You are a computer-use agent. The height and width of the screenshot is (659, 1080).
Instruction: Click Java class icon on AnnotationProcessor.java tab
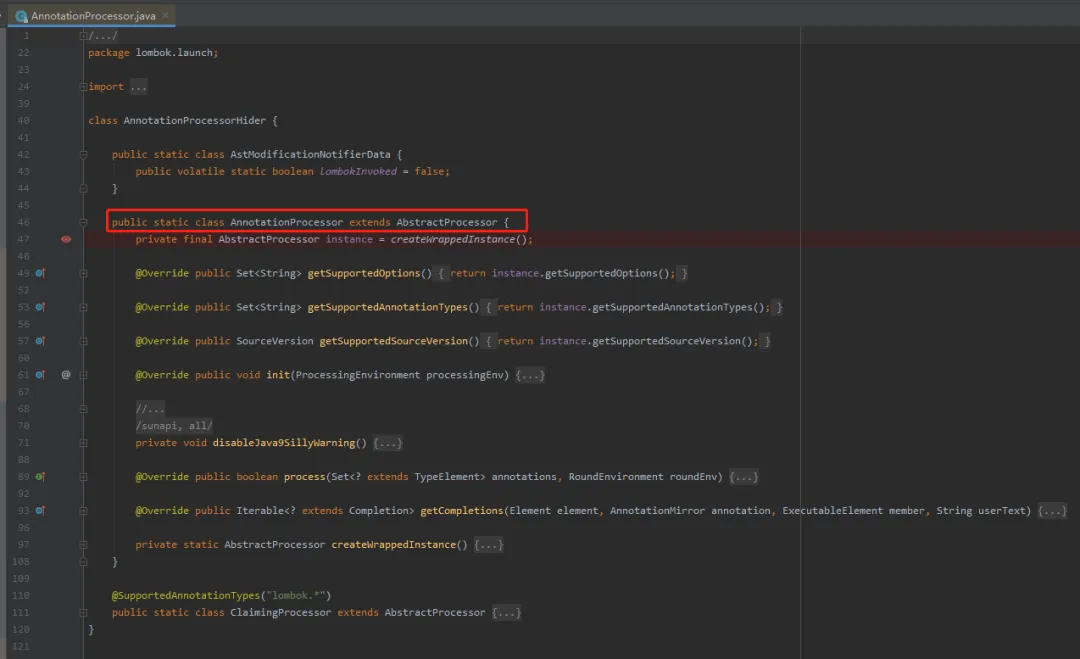tap(21, 16)
